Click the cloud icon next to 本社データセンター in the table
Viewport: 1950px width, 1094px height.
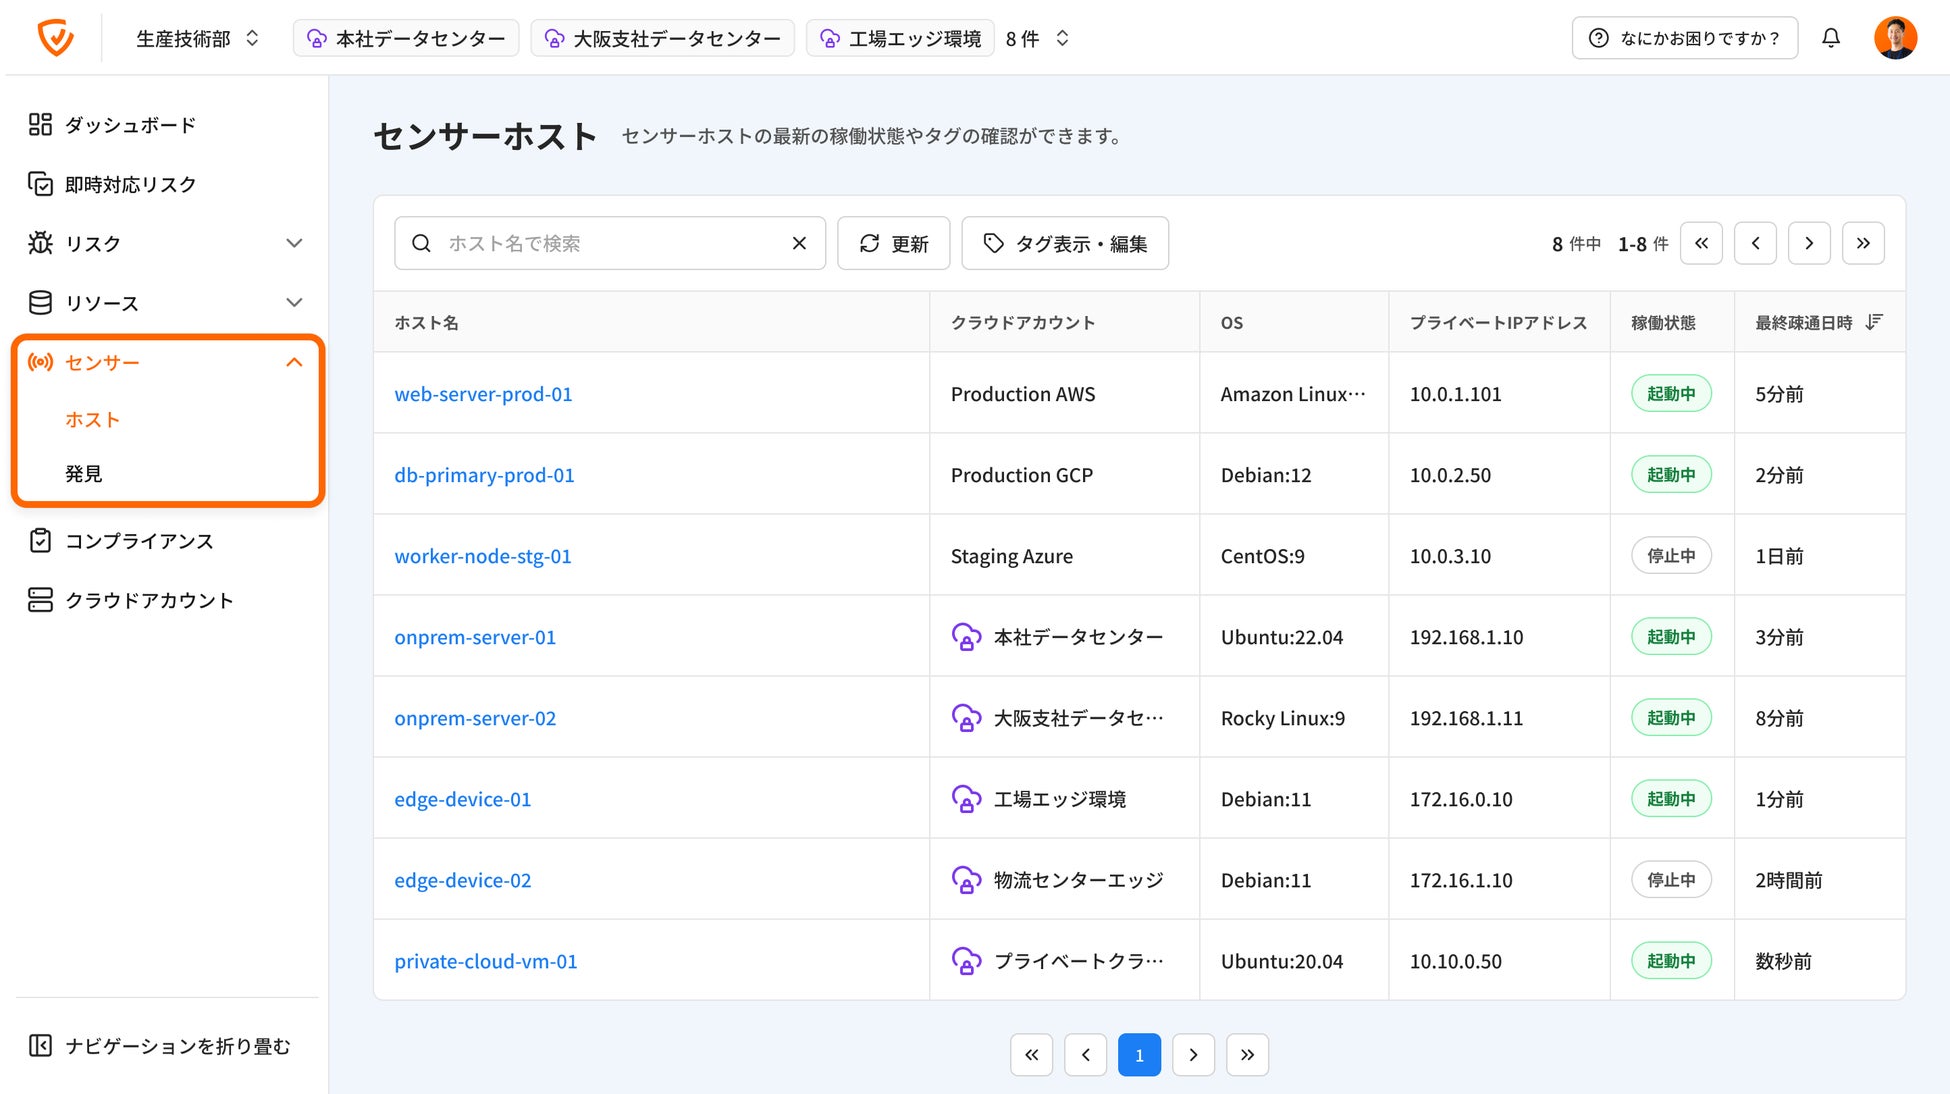[x=965, y=637]
